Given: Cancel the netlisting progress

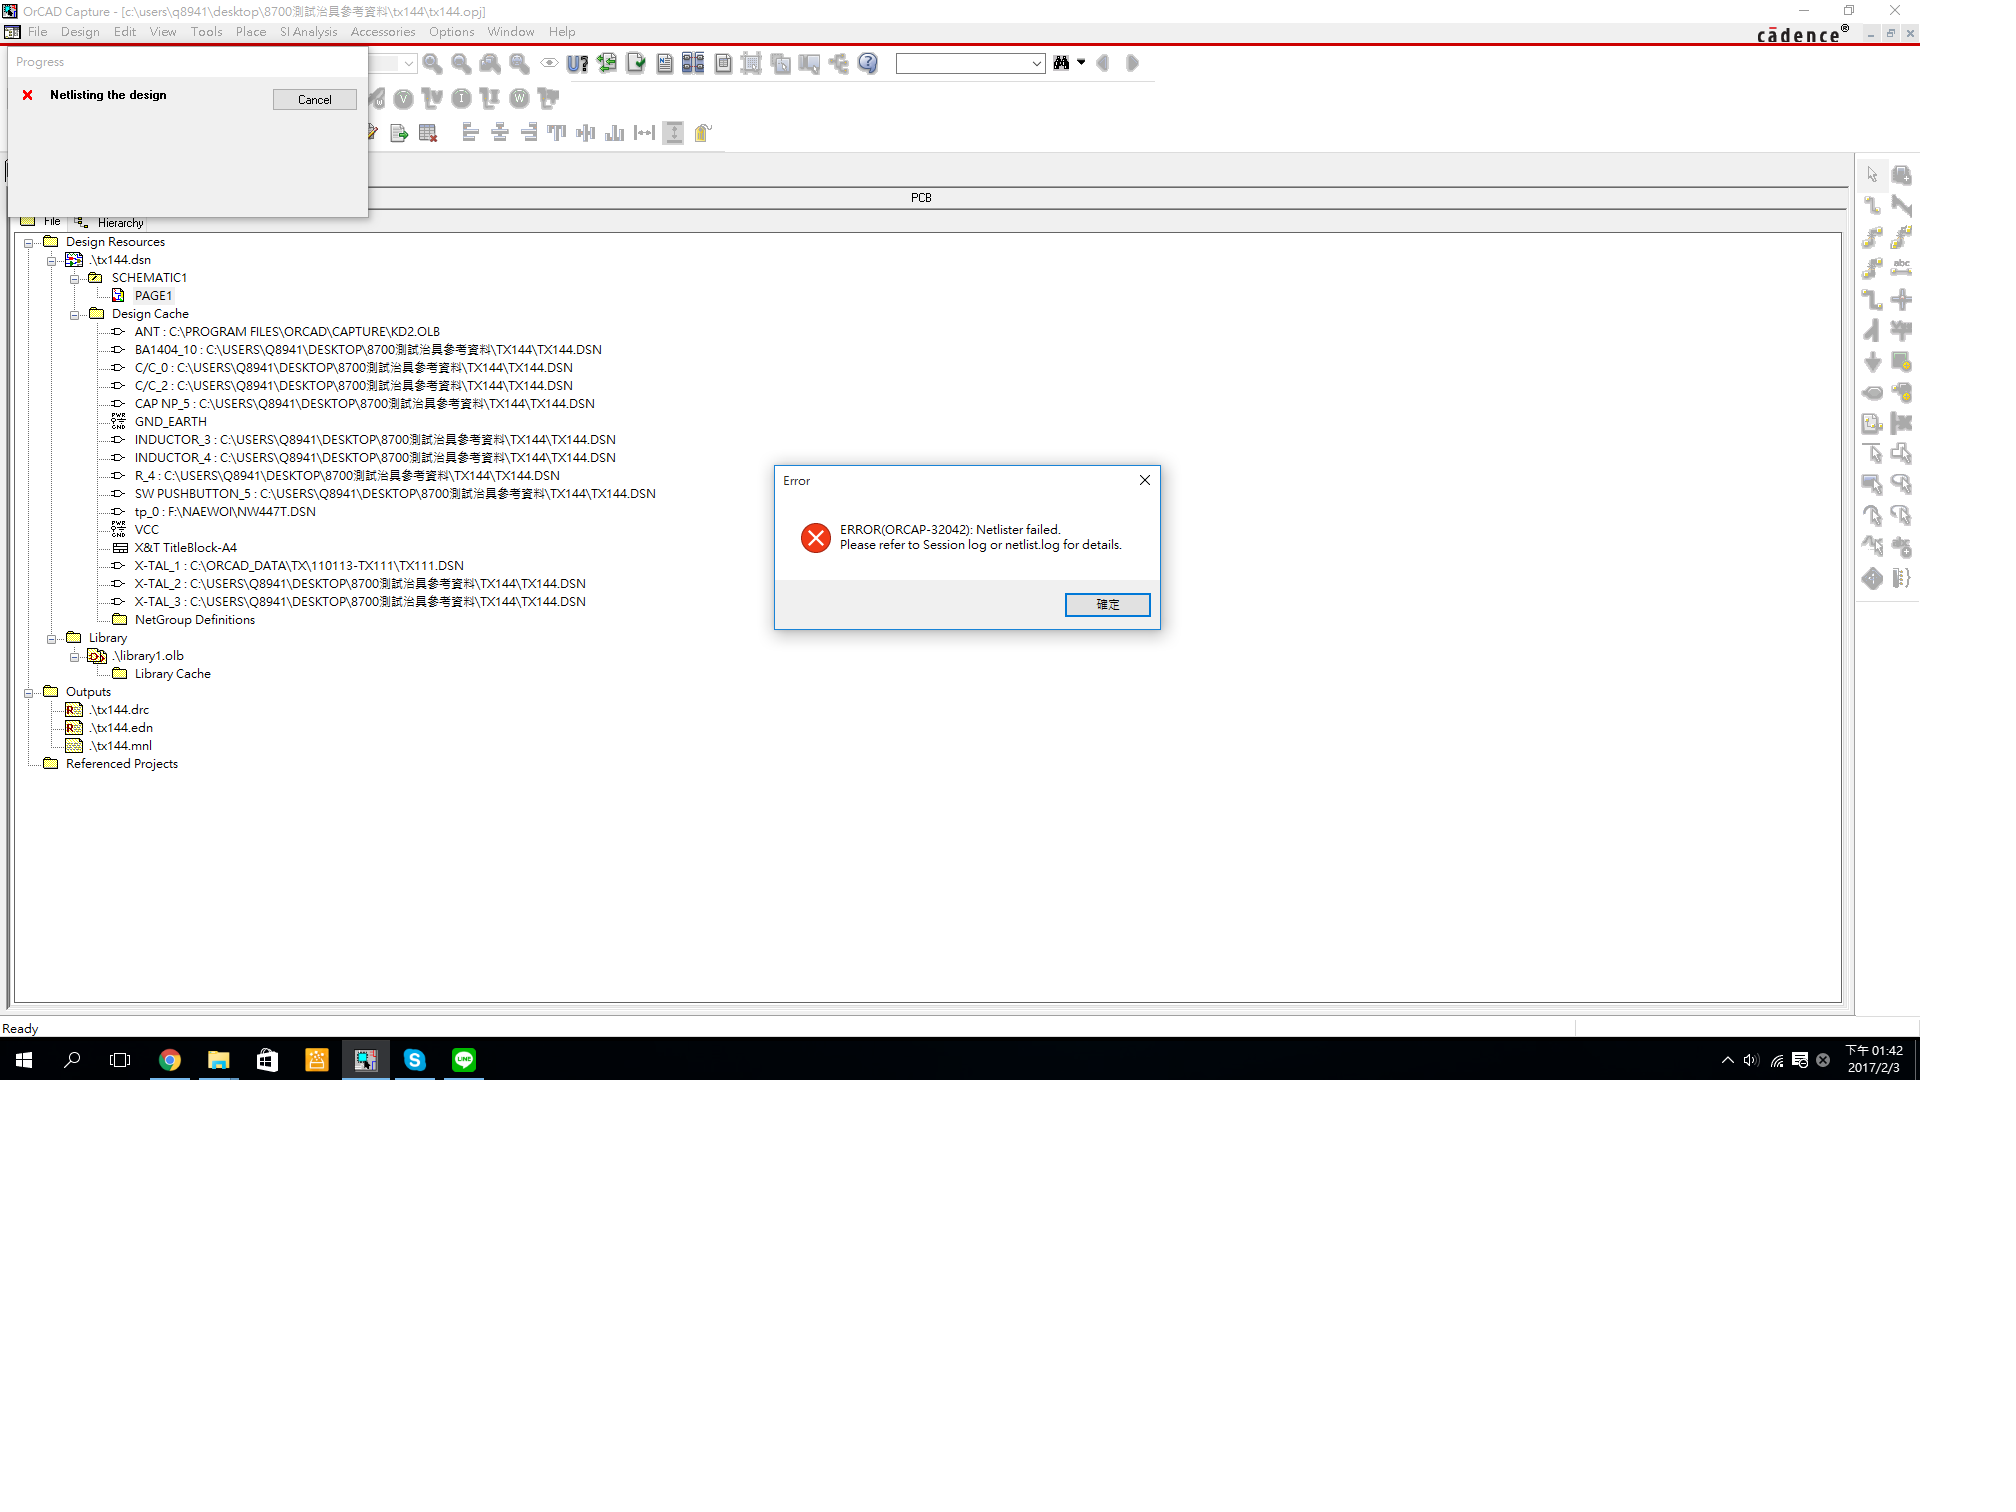Looking at the screenshot, I should [314, 100].
